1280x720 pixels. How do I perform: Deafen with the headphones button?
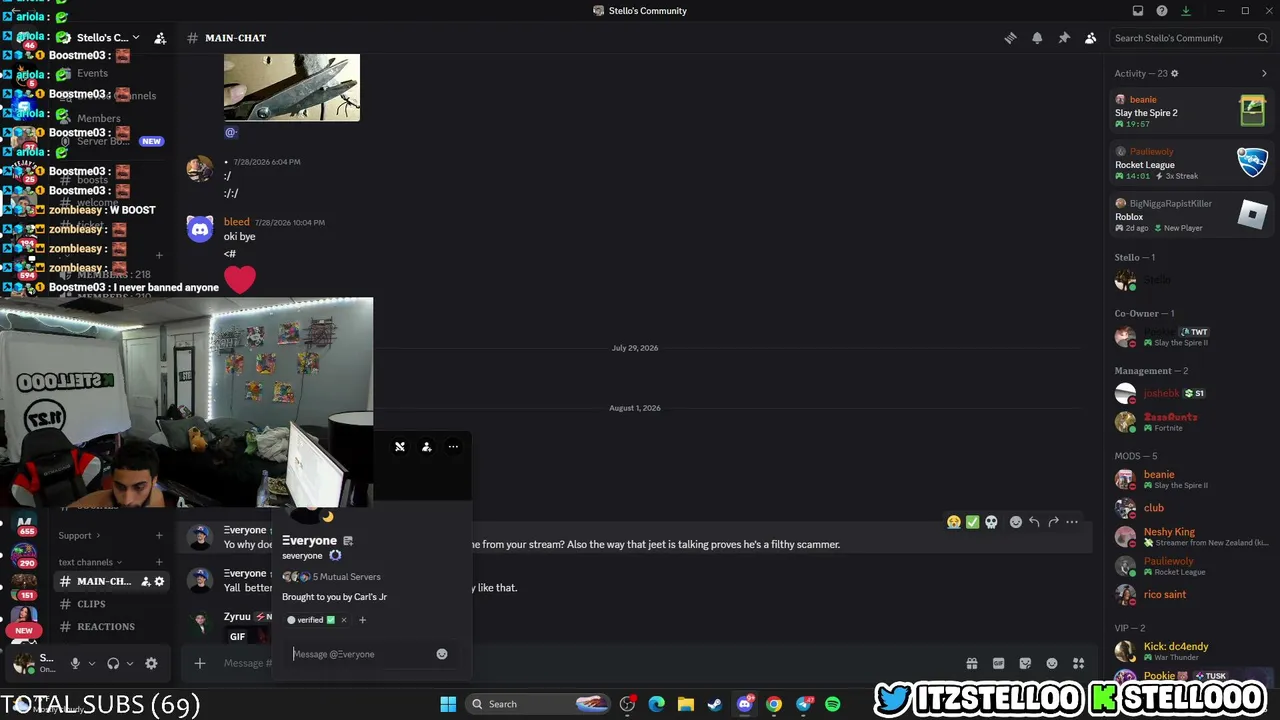(x=113, y=663)
